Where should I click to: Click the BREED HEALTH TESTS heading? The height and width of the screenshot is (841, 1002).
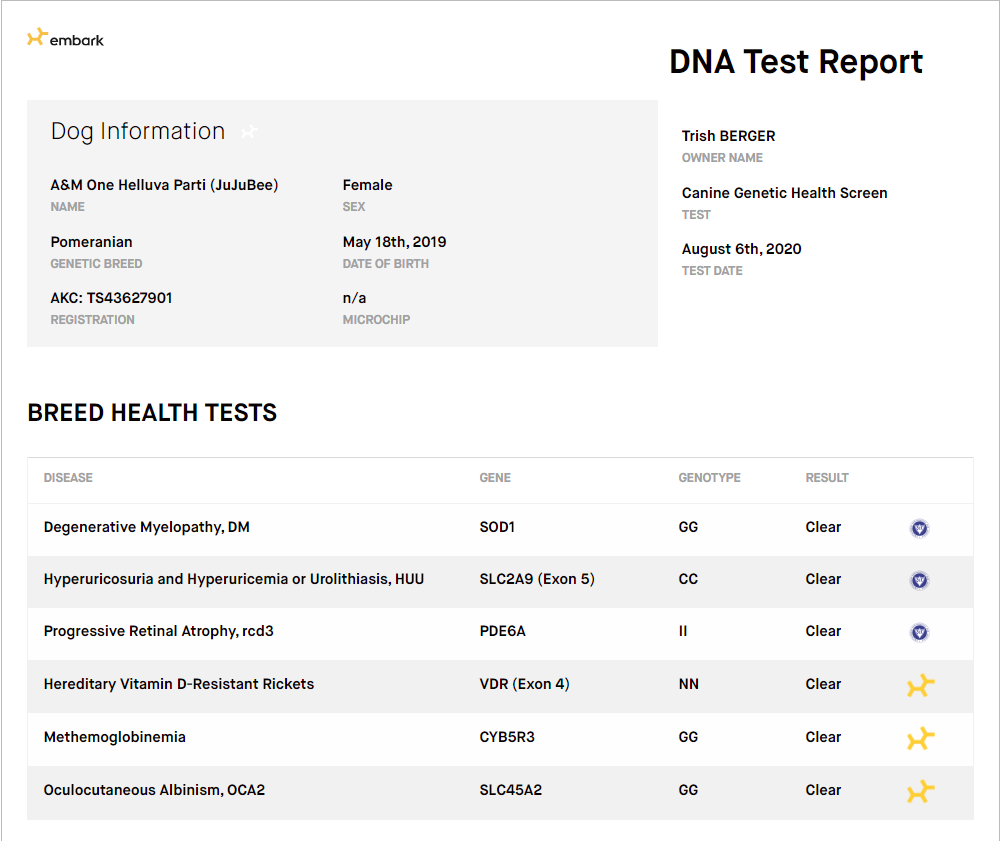coord(152,413)
